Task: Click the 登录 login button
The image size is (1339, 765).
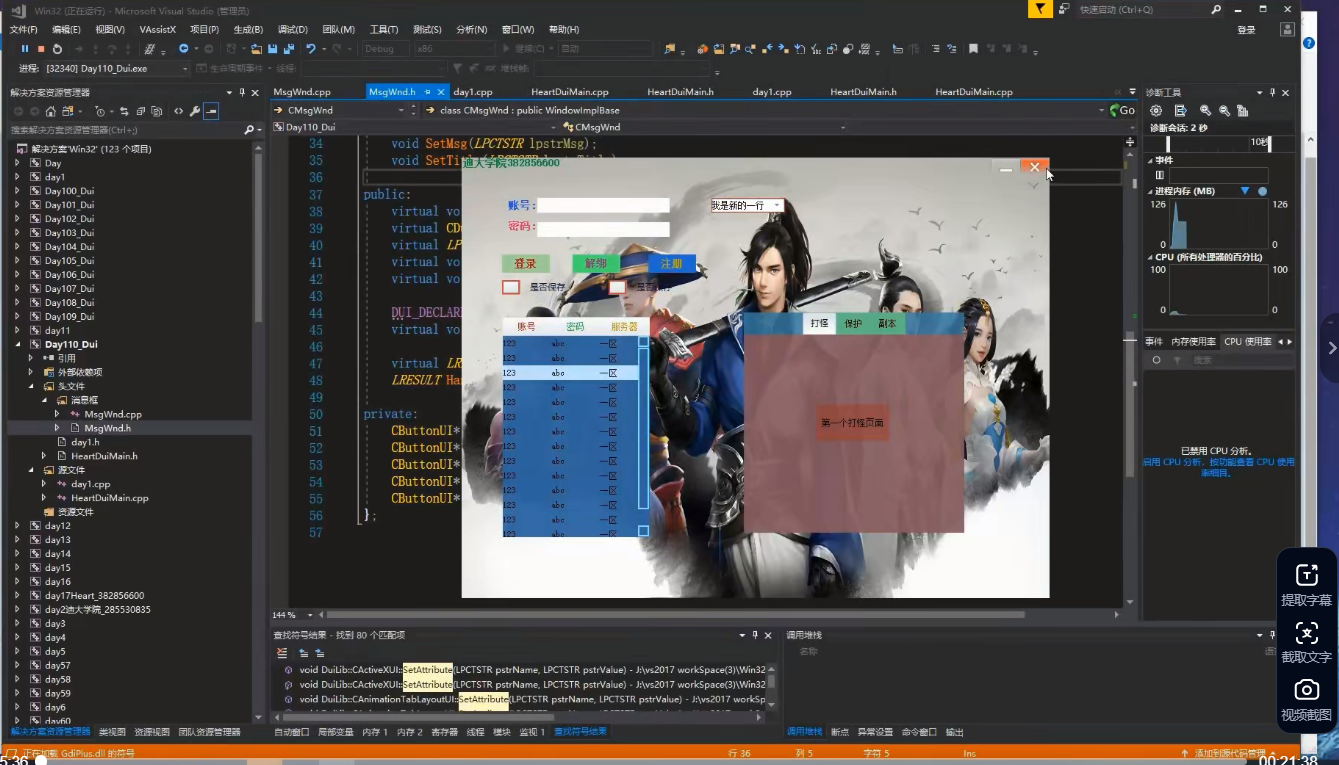Action: 526,264
